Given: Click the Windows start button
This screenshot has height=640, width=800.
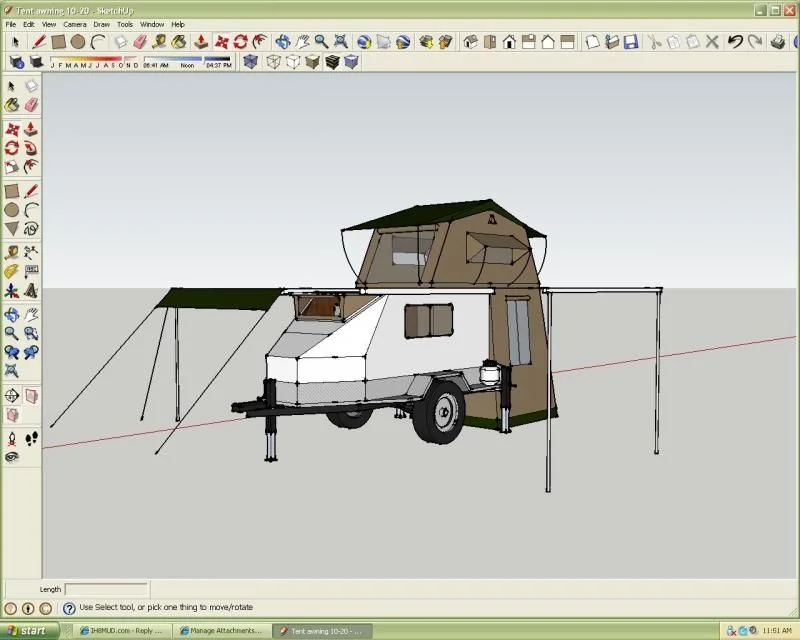Looking at the screenshot, I should coord(28,631).
